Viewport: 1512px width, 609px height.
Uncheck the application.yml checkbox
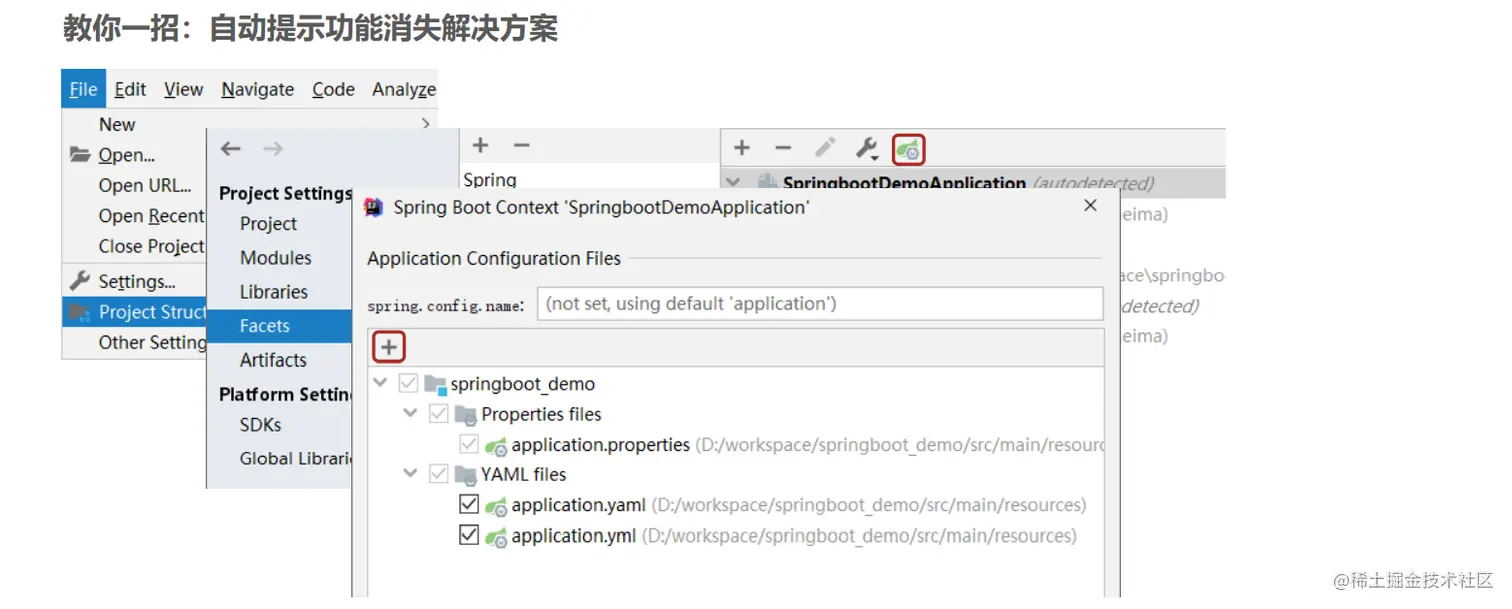469,535
